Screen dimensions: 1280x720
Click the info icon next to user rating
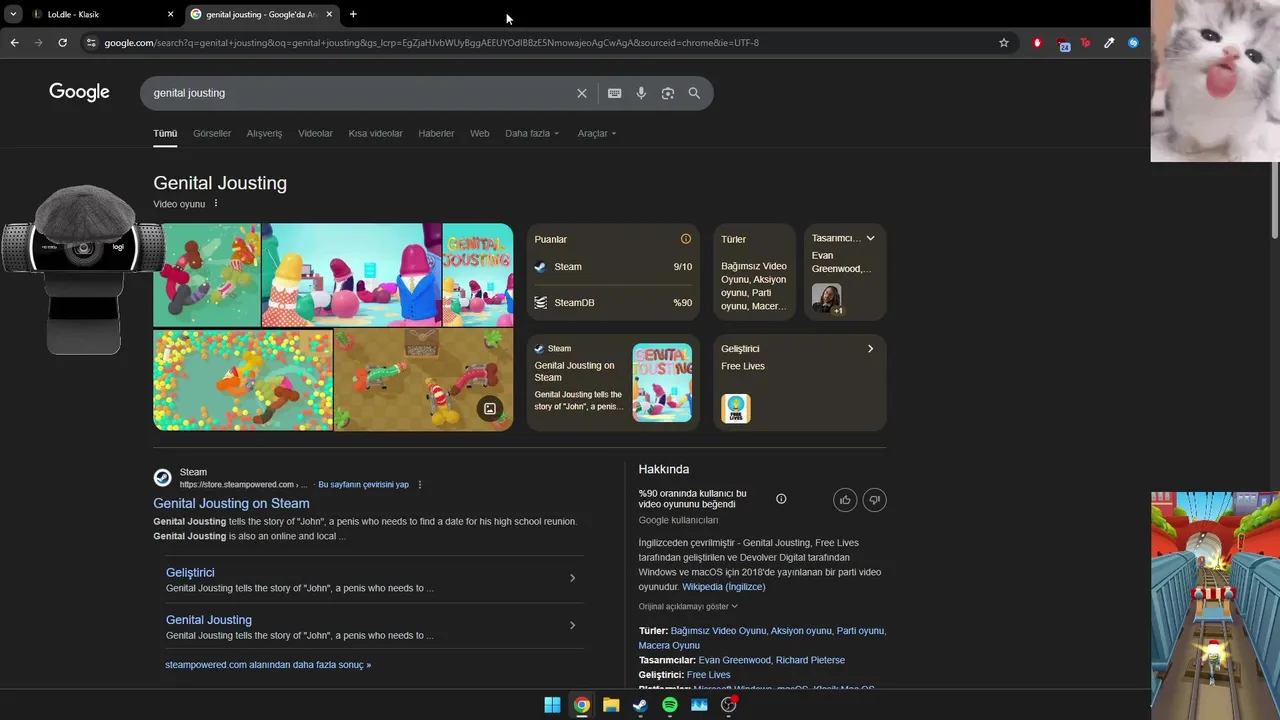pyautogui.click(x=781, y=499)
